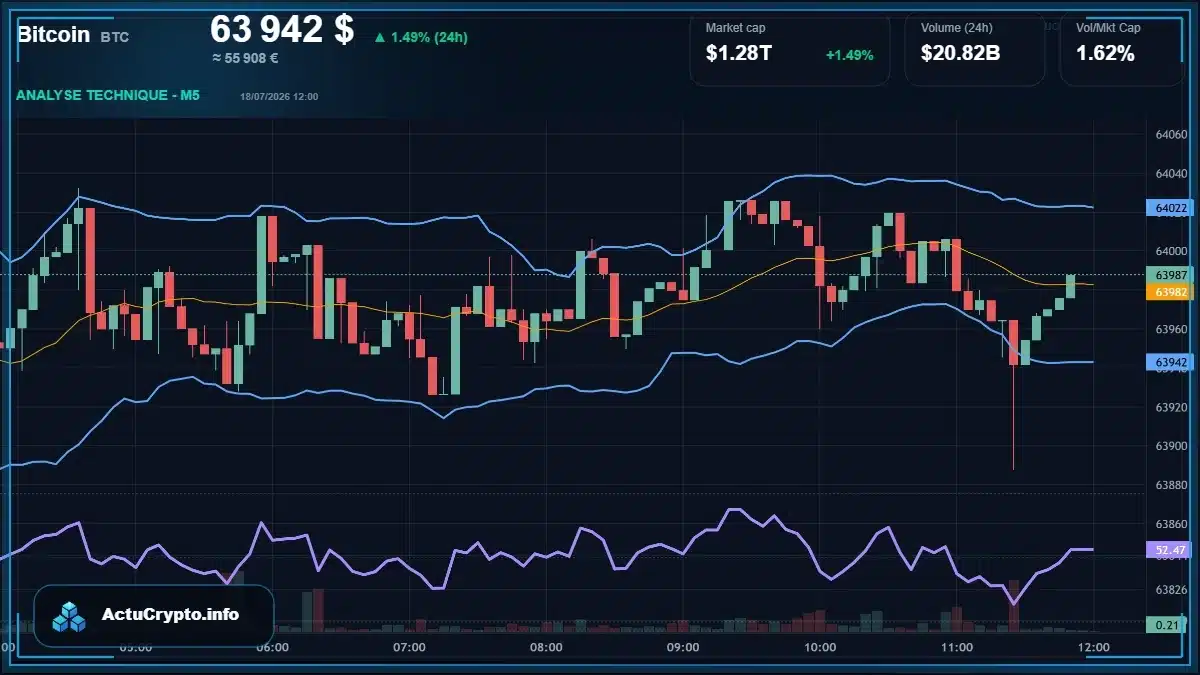Select the Vol/Mkt Cap label
Viewport: 1200px width, 675px height.
click(1108, 28)
